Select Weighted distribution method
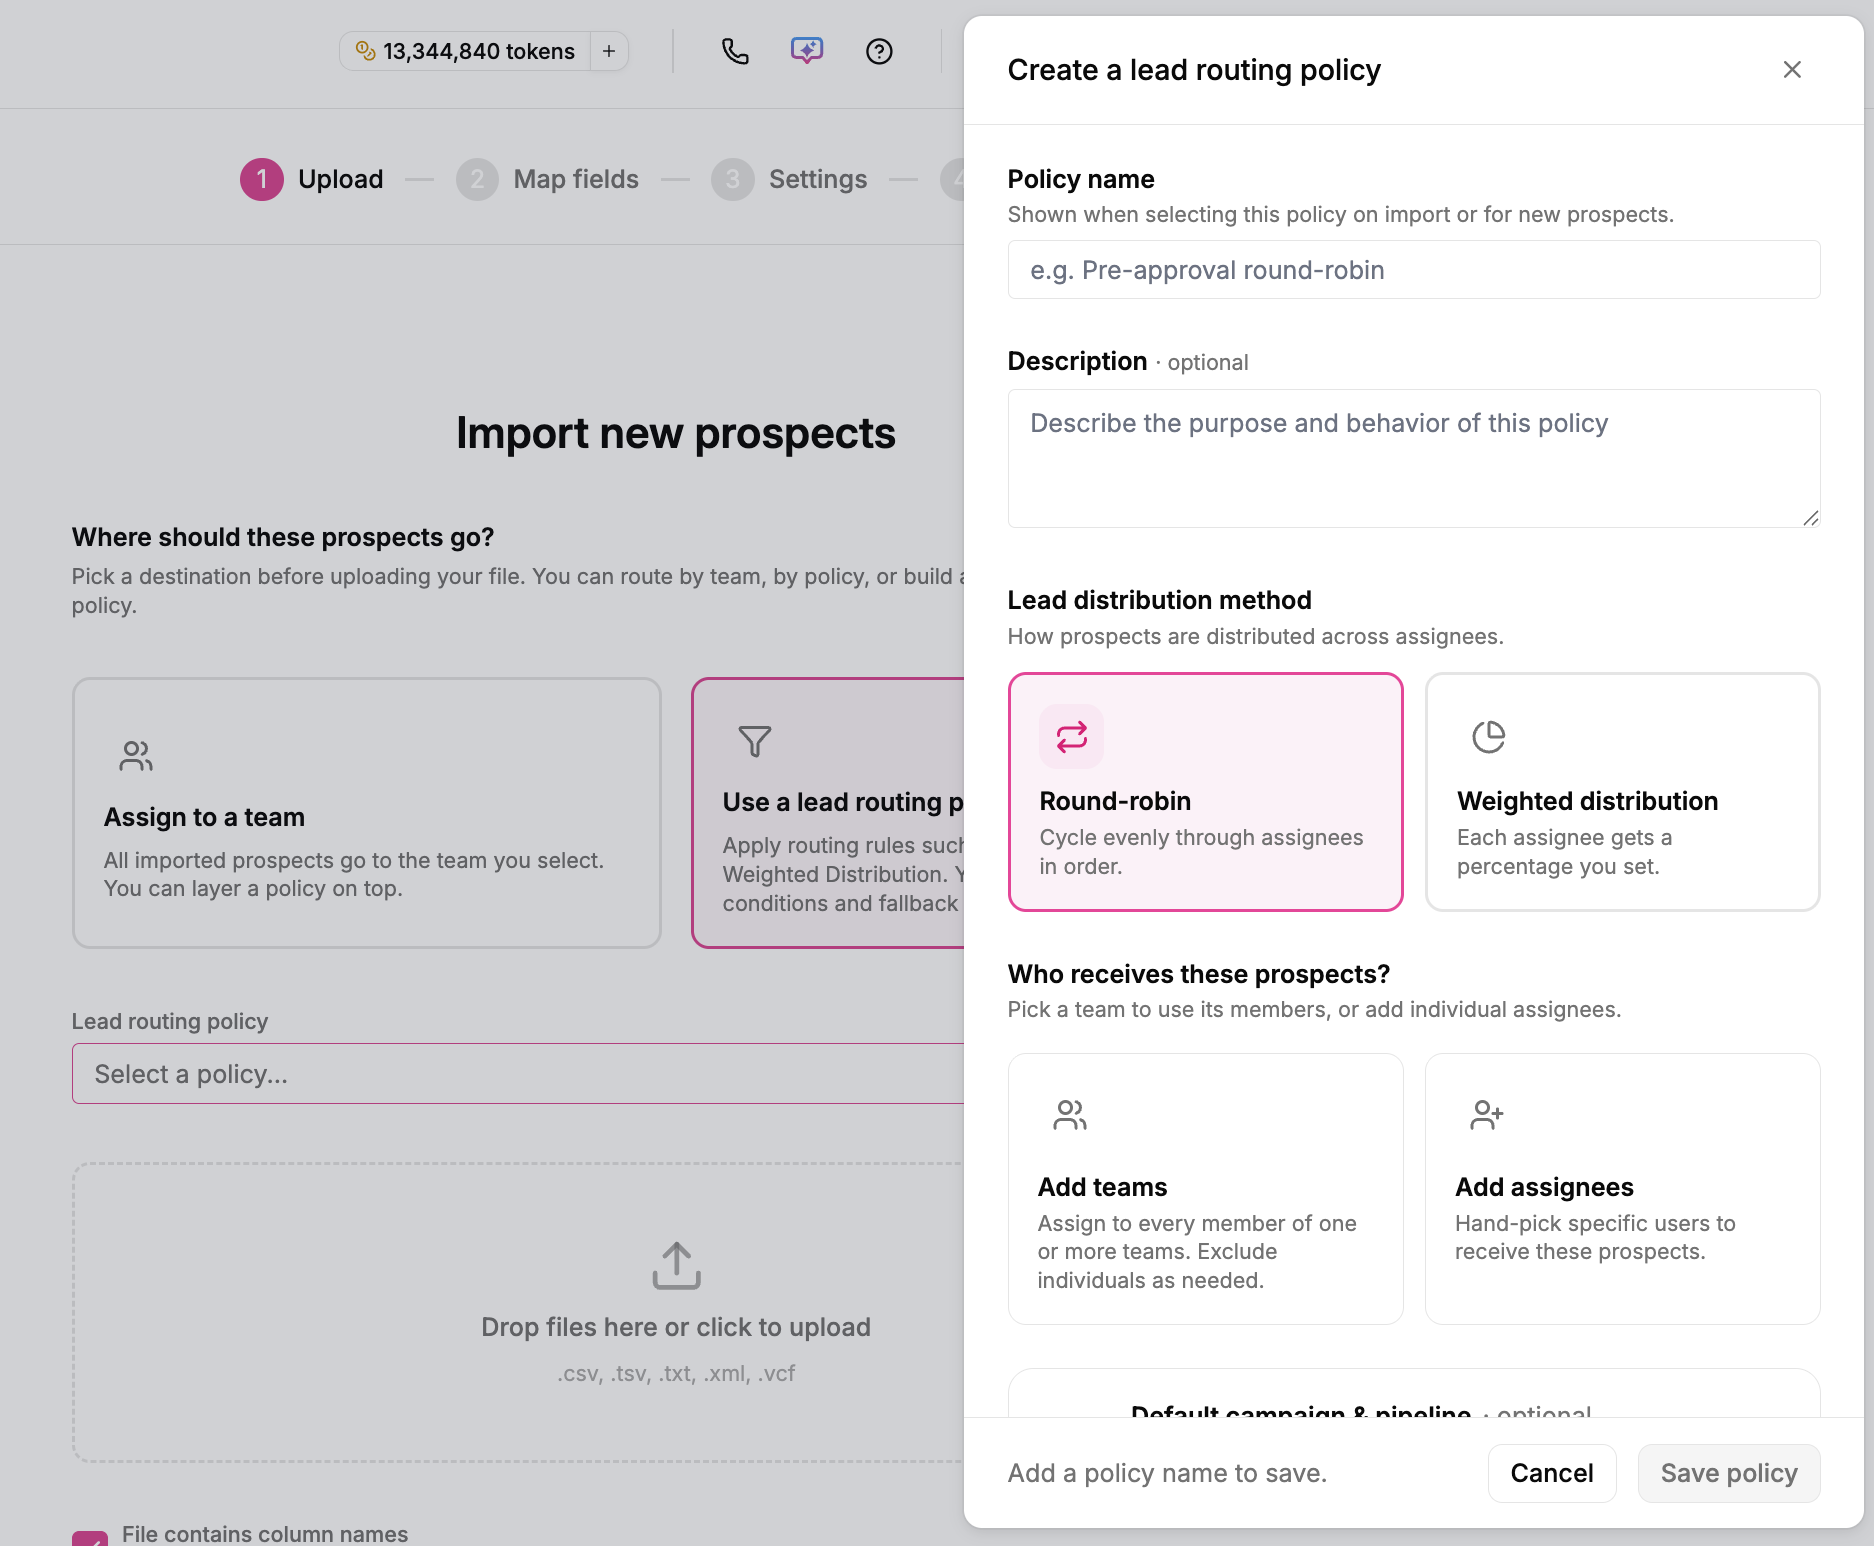This screenshot has width=1874, height=1546. click(x=1622, y=792)
